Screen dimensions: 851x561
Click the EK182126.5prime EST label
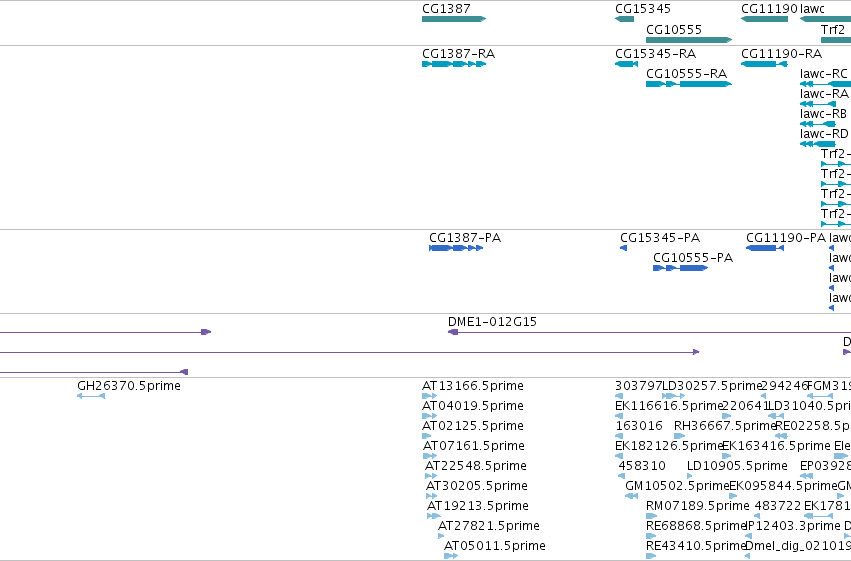point(669,446)
